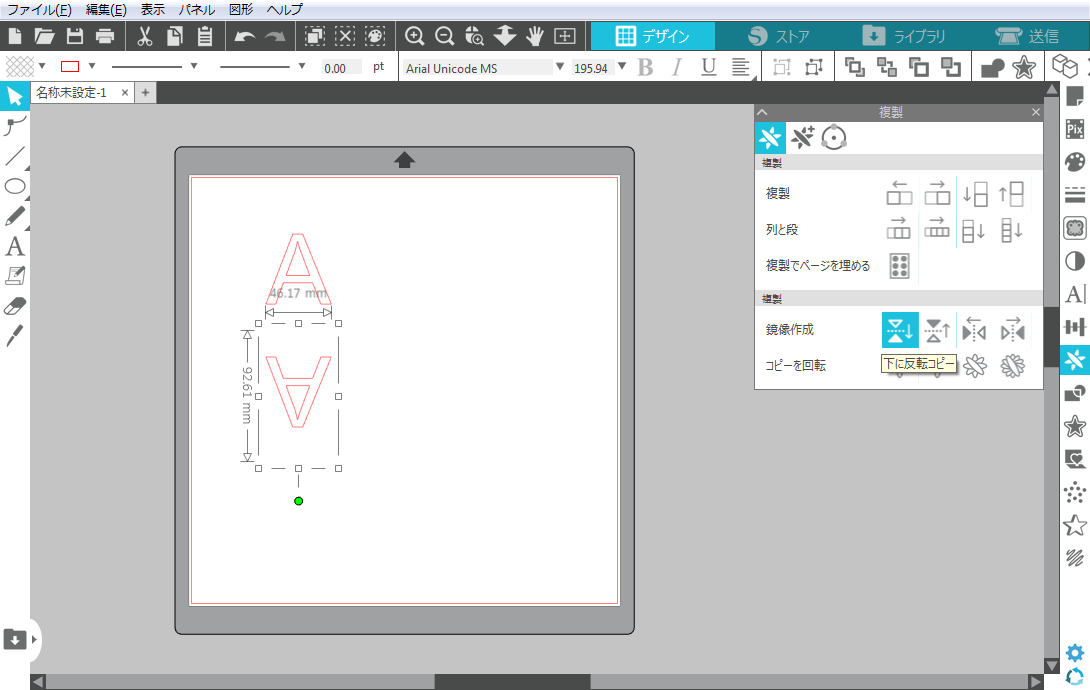Open the Pix panel in right sidebar
The width and height of the screenshot is (1090, 690).
[x=1075, y=128]
